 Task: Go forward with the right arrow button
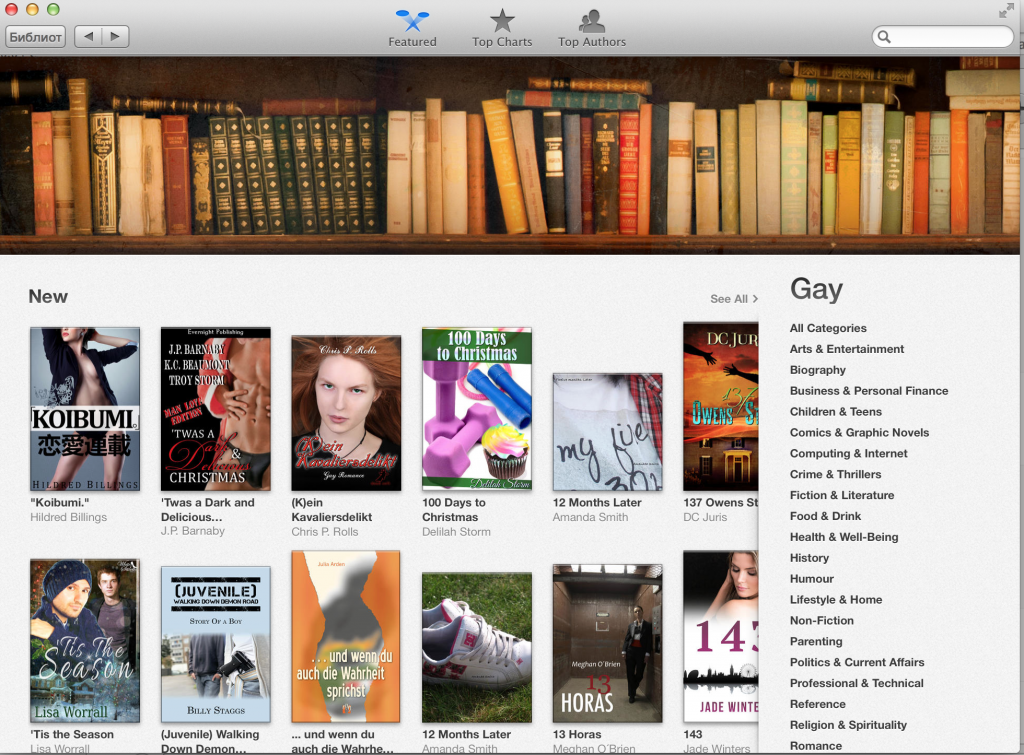coord(116,37)
